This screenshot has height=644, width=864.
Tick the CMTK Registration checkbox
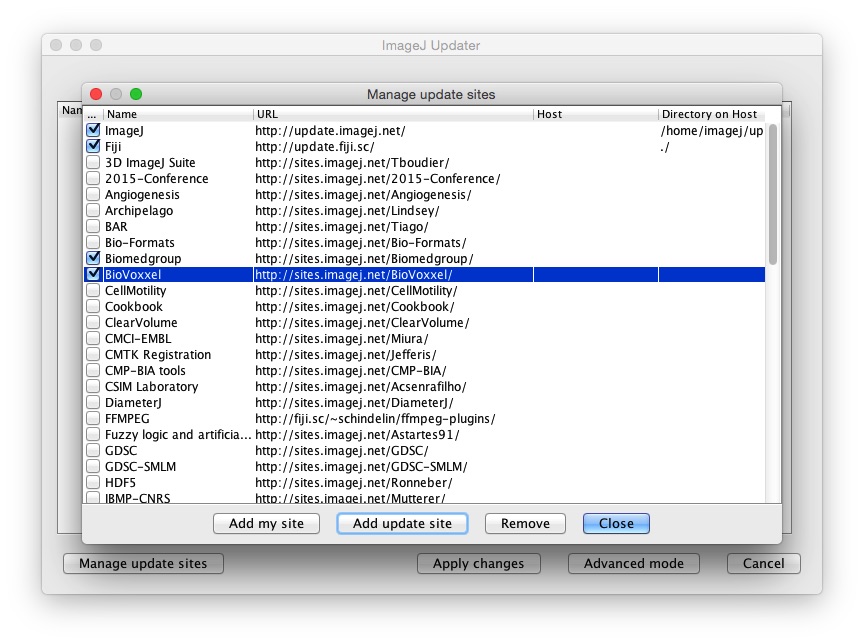(93, 354)
